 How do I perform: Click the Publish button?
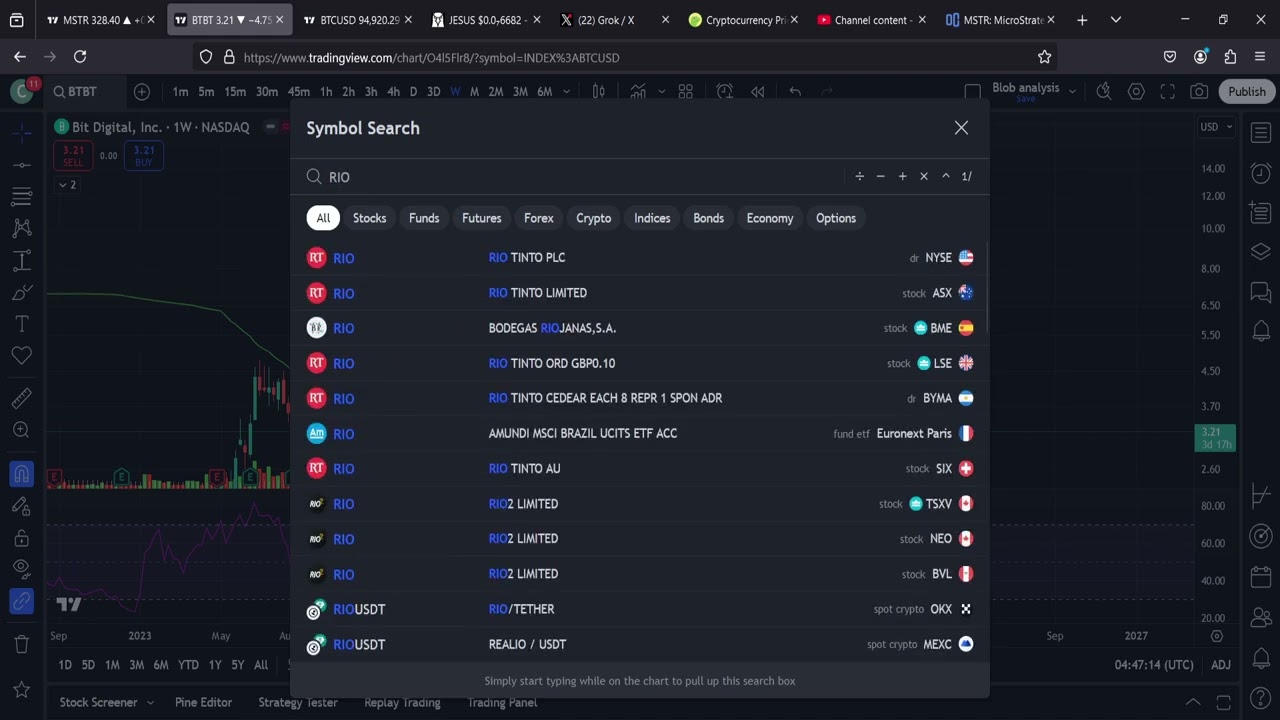point(1247,92)
